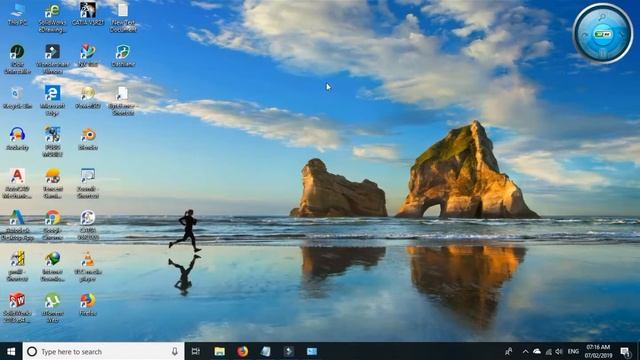Image resolution: width=640 pixels, height=360 pixels.
Task: Open the Autodesk Desktop App shortcut
Action: [17, 225]
